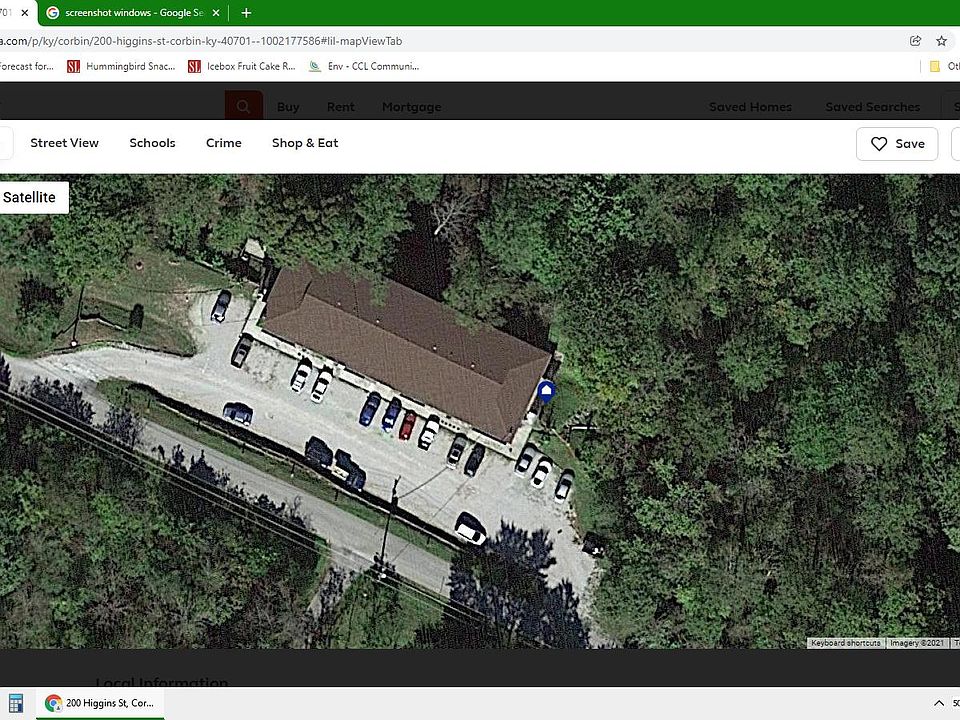The height and width of the screenshot is (720, 960).
Task: Open the Hummingbird Snack bookmark
Action: tap(121, 66)
